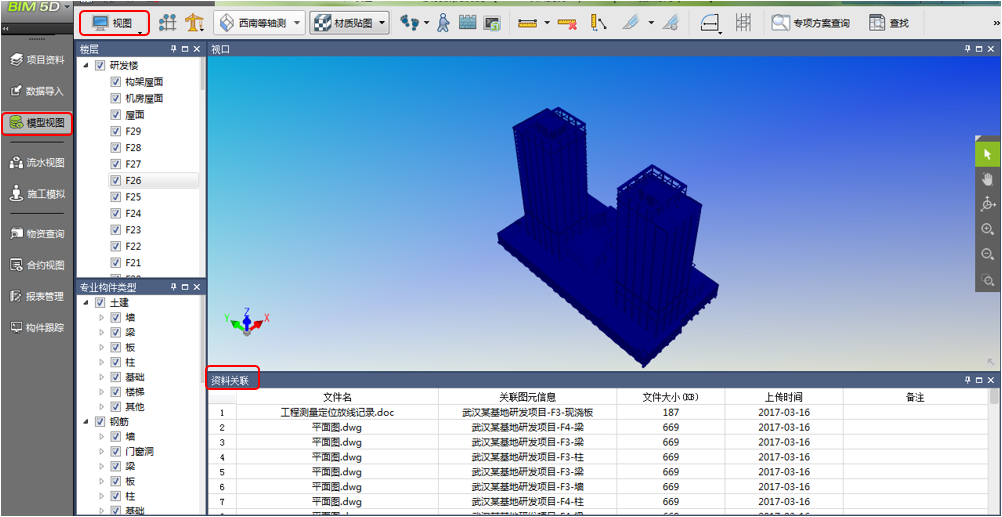Click the 上传时间 column header
Image resolution: width=1002 pixels, height=517 pixels.
784,397
